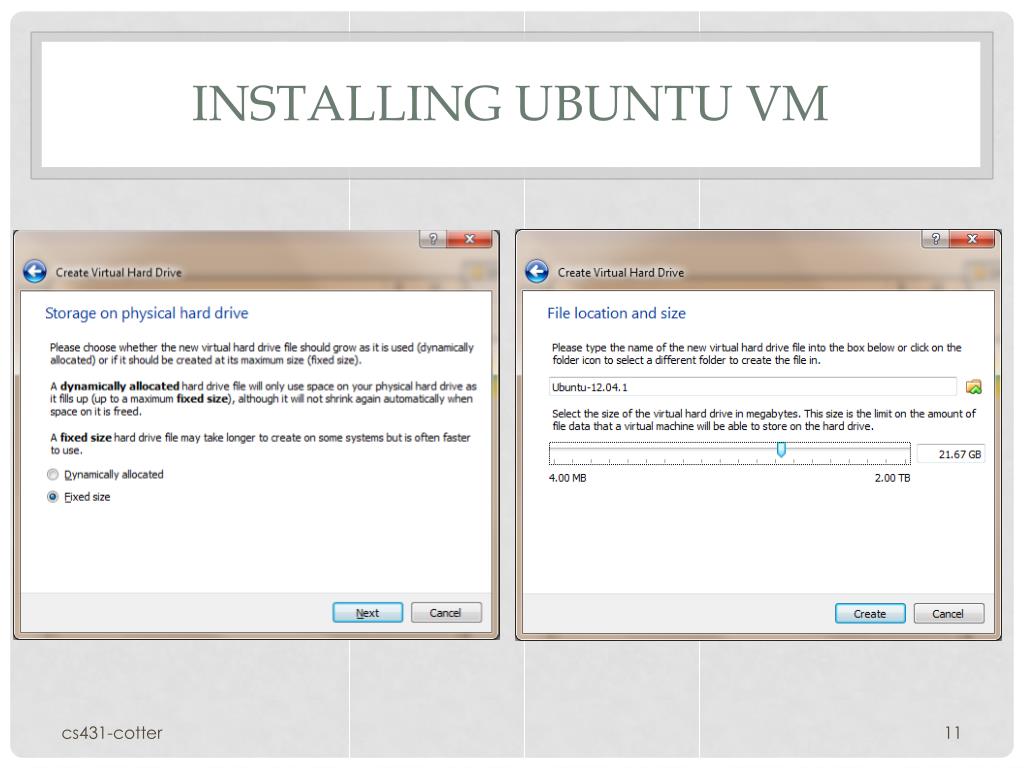
Task: Click the INSTALLING UBUNTU VM title
Action: click(510, 103)
